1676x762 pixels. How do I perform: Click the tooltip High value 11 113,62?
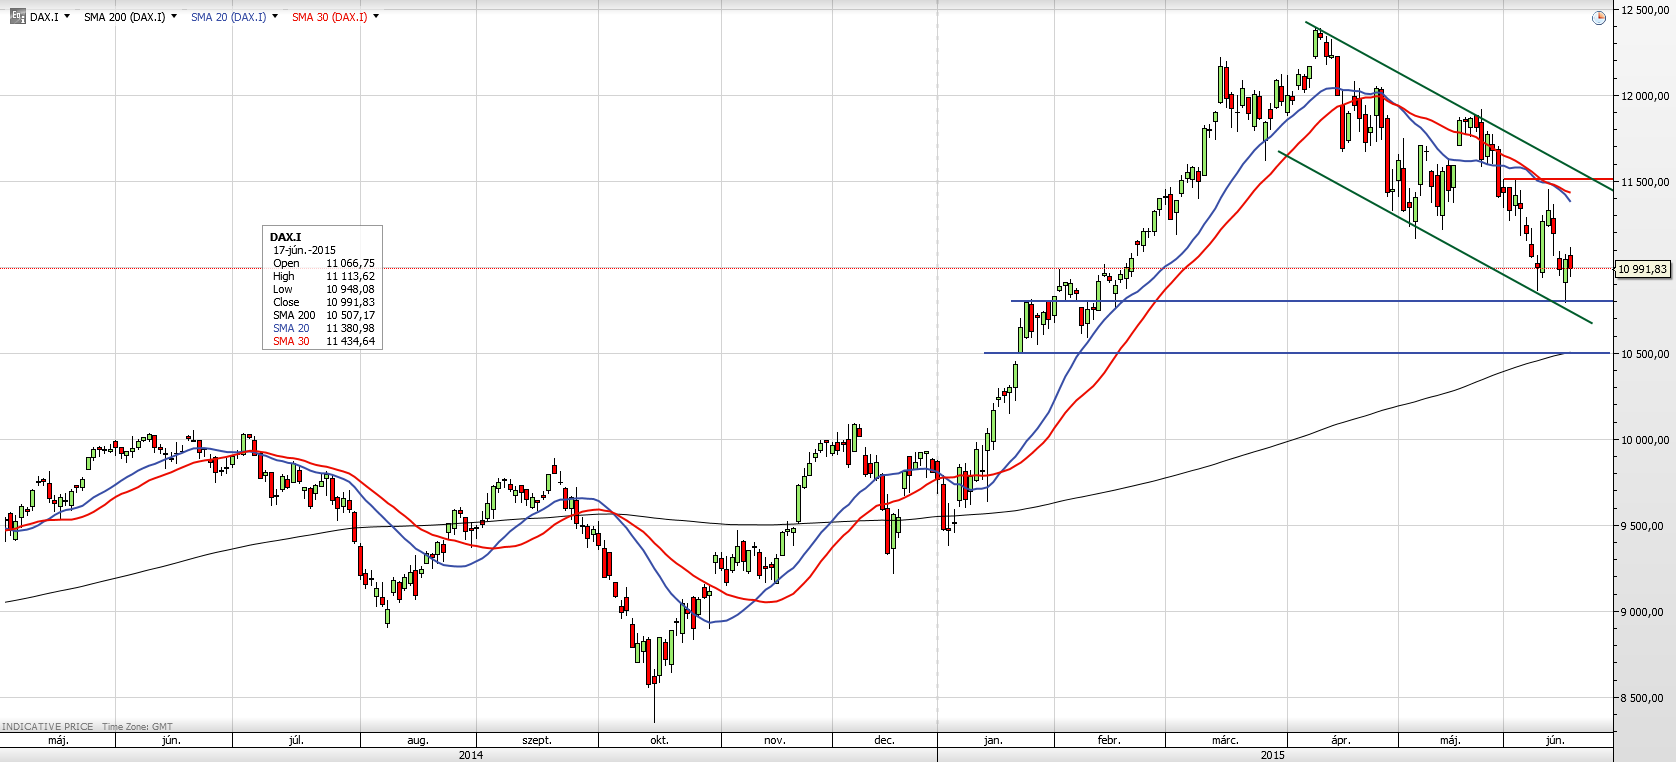[350, 276]
